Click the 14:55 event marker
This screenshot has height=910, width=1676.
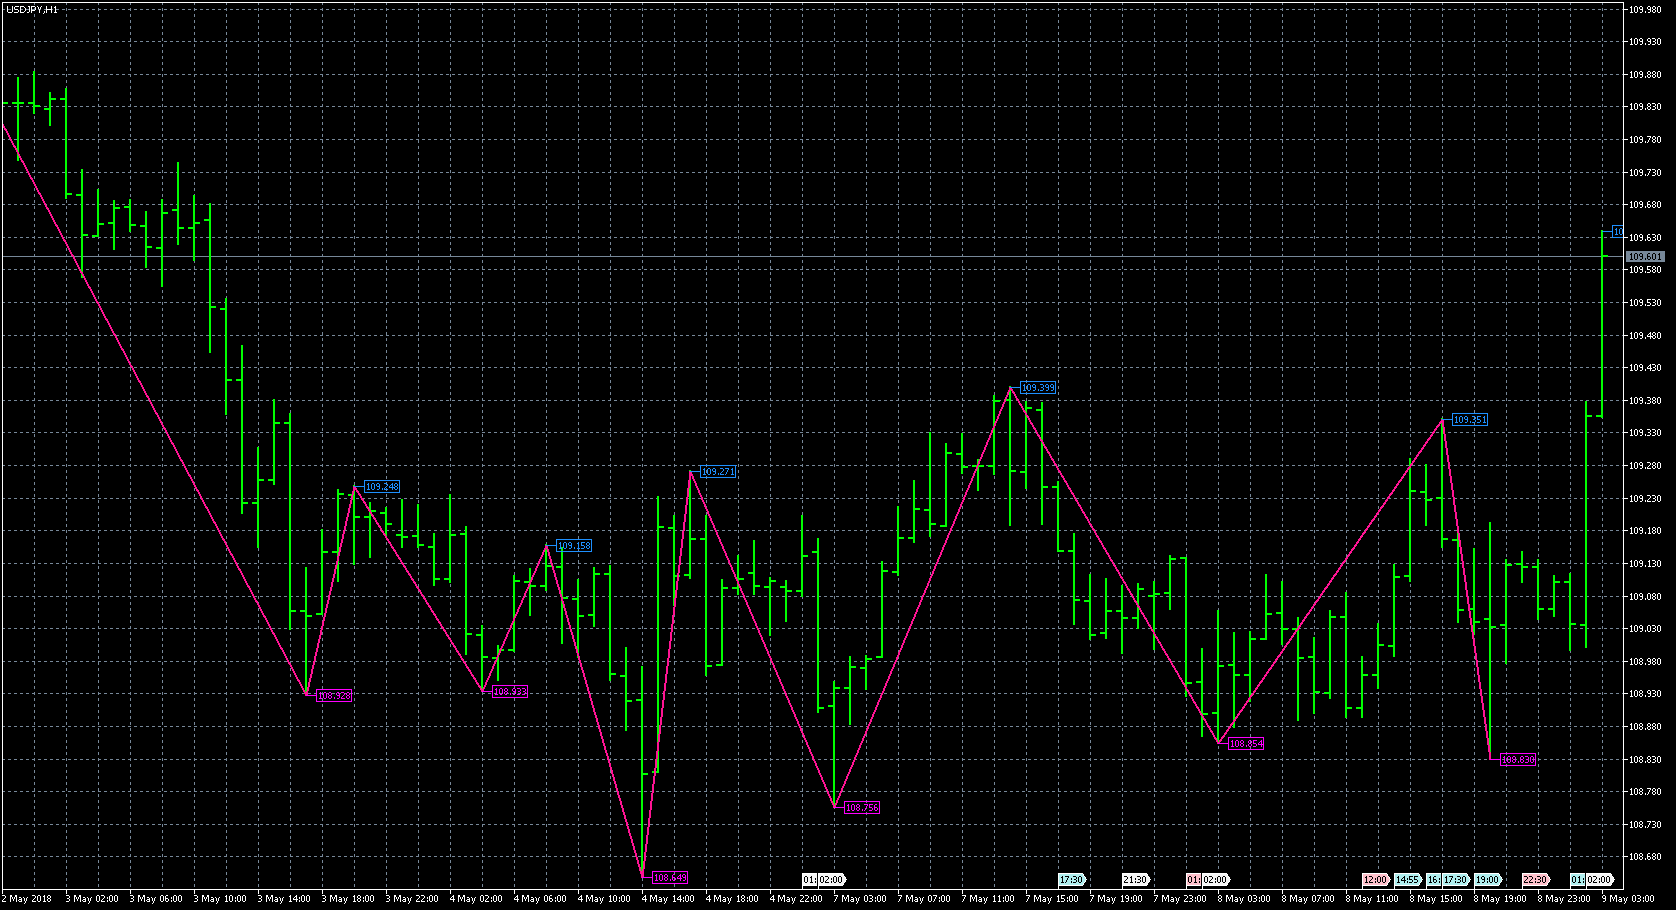(1407, 880)
